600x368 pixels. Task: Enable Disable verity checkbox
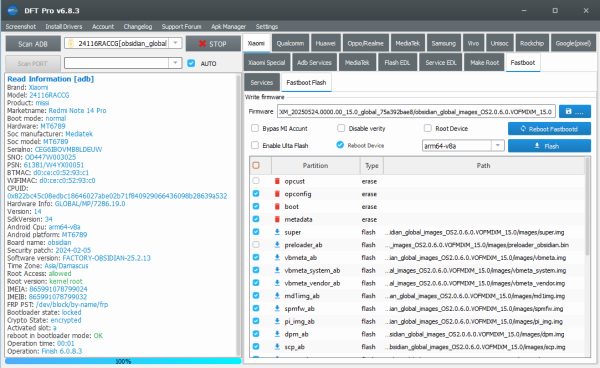pos(341,128)
